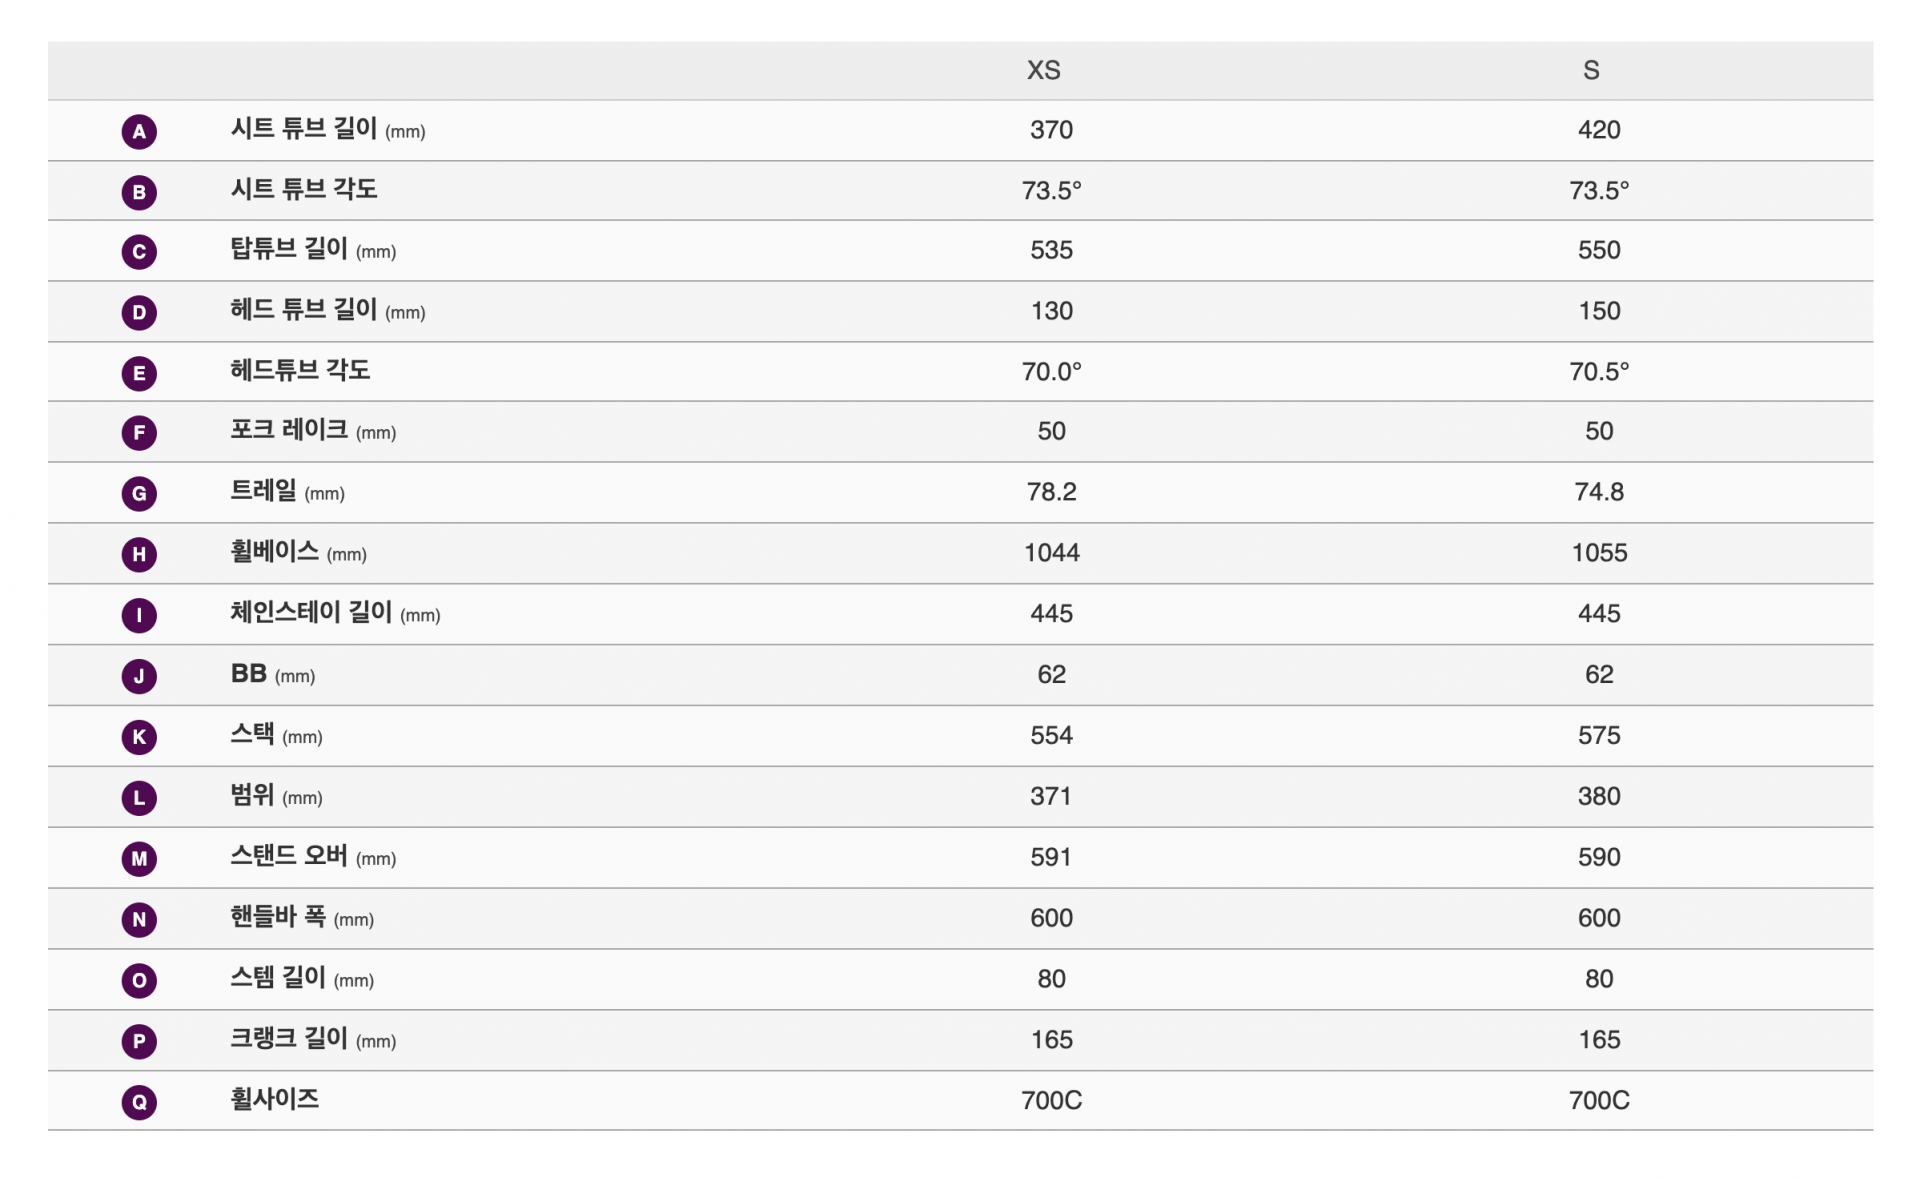
Task: Click the XS size column header
Action: tap(1043, 70)
